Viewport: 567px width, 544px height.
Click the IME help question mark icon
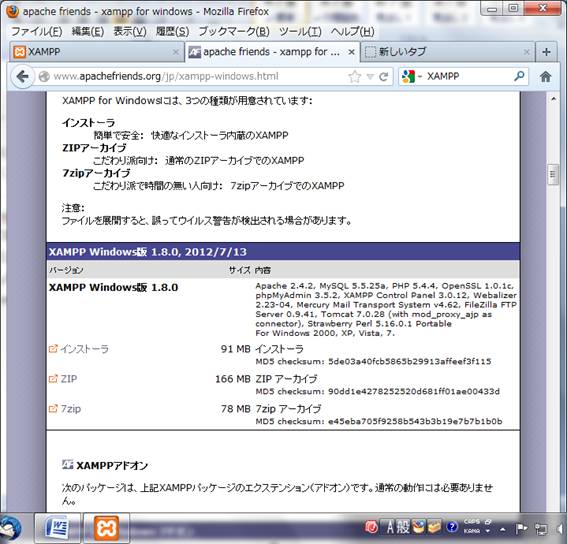click(452, 527)
